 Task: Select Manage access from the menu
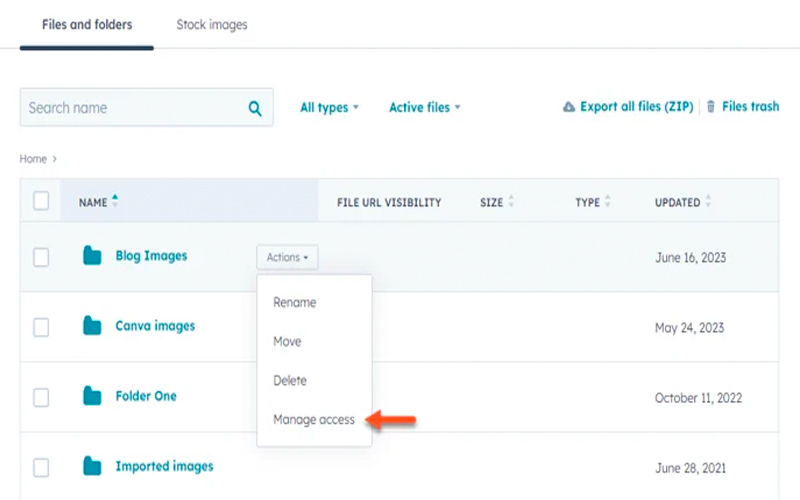(x=314, y=420)
